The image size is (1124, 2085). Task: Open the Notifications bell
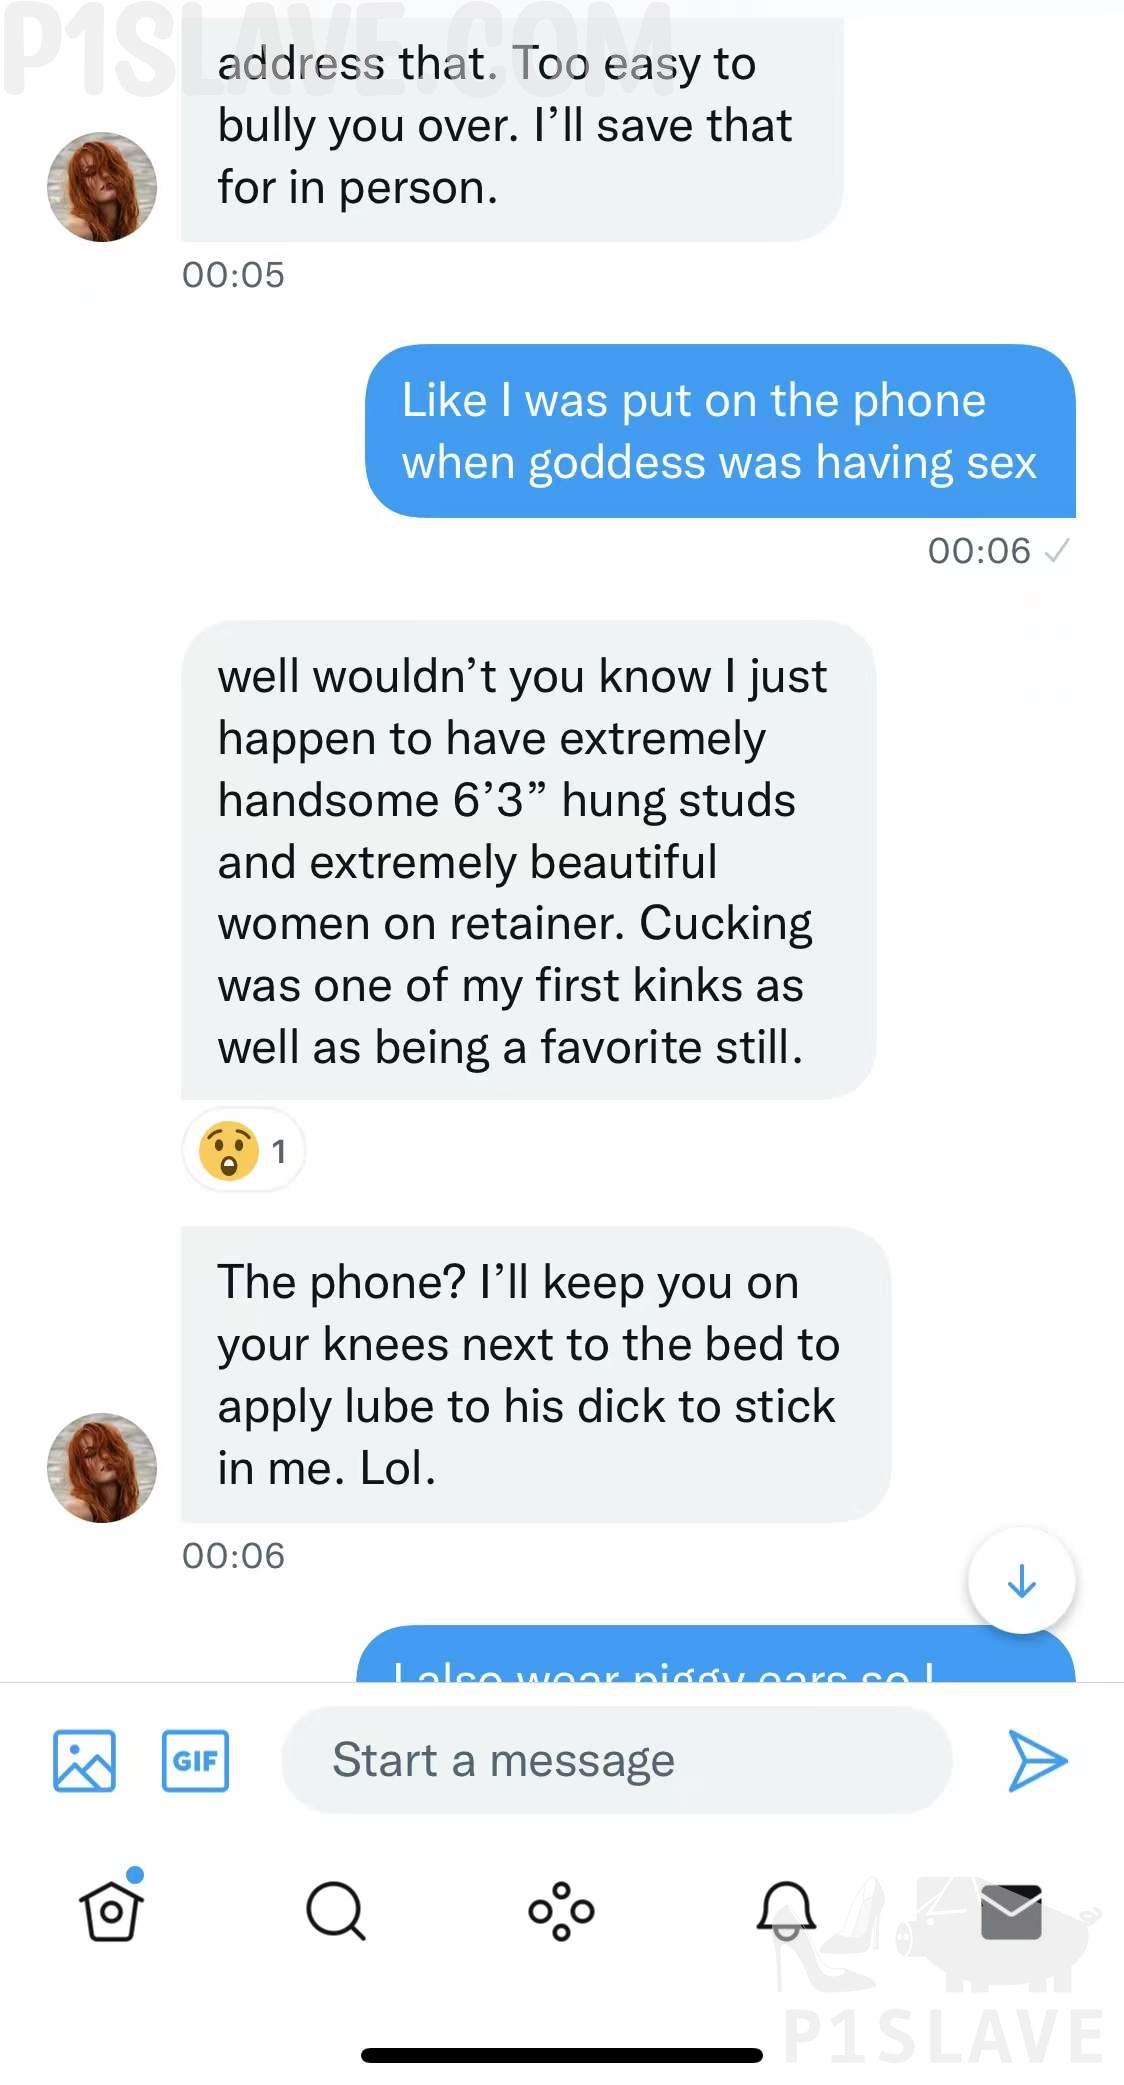pos(786,1910)
